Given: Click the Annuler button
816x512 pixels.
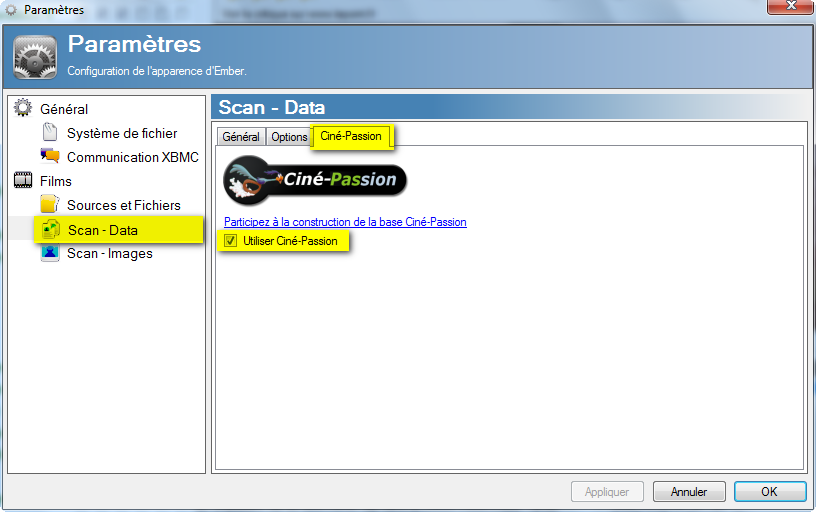Looking at the screenshot, I should [689, 492].
